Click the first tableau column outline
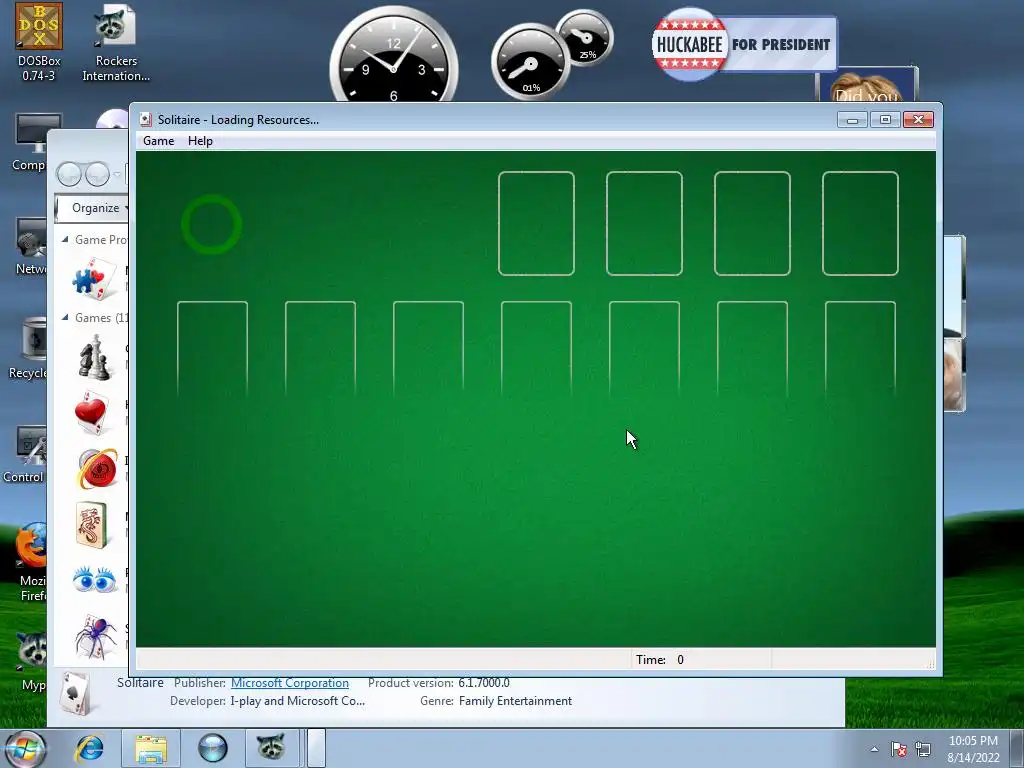Viewport: 1024px width, 768px height. 212,349
